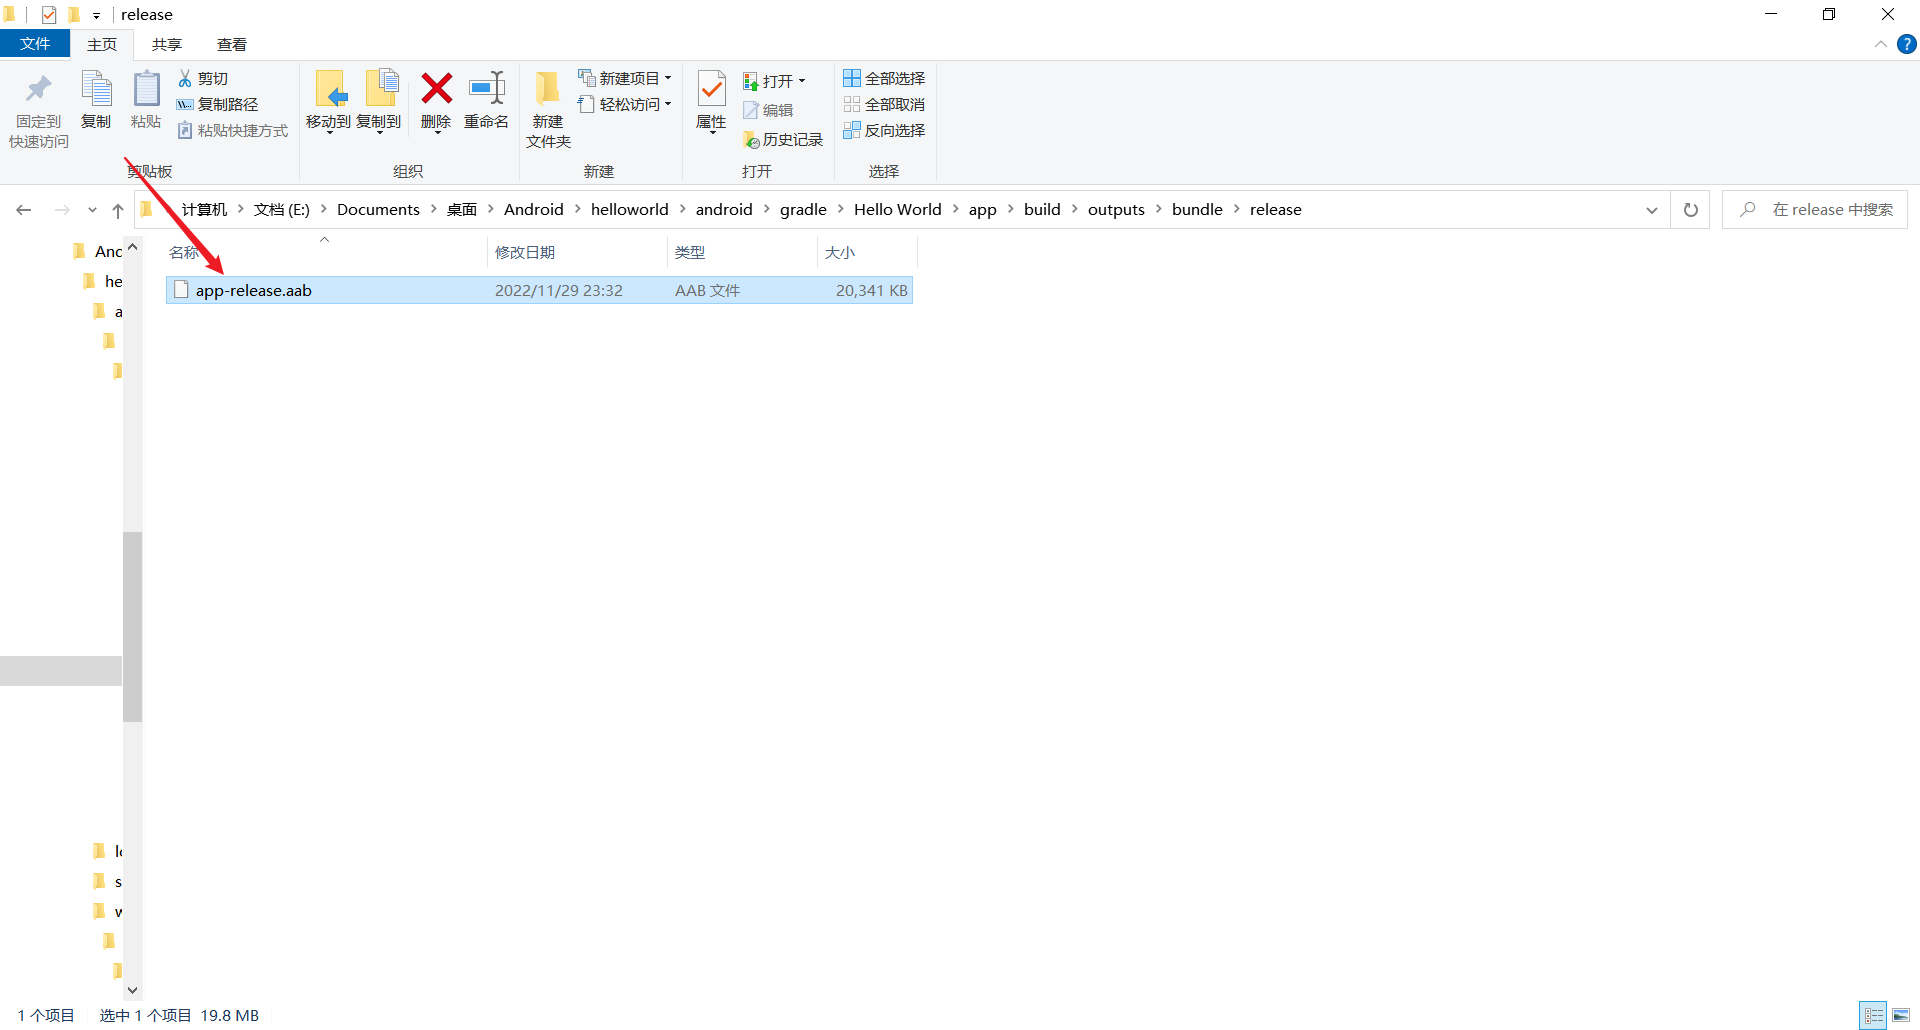Deselect everything using 全部取消
The width and height of the screenshot is (1920, 1030).
(884, 104)
